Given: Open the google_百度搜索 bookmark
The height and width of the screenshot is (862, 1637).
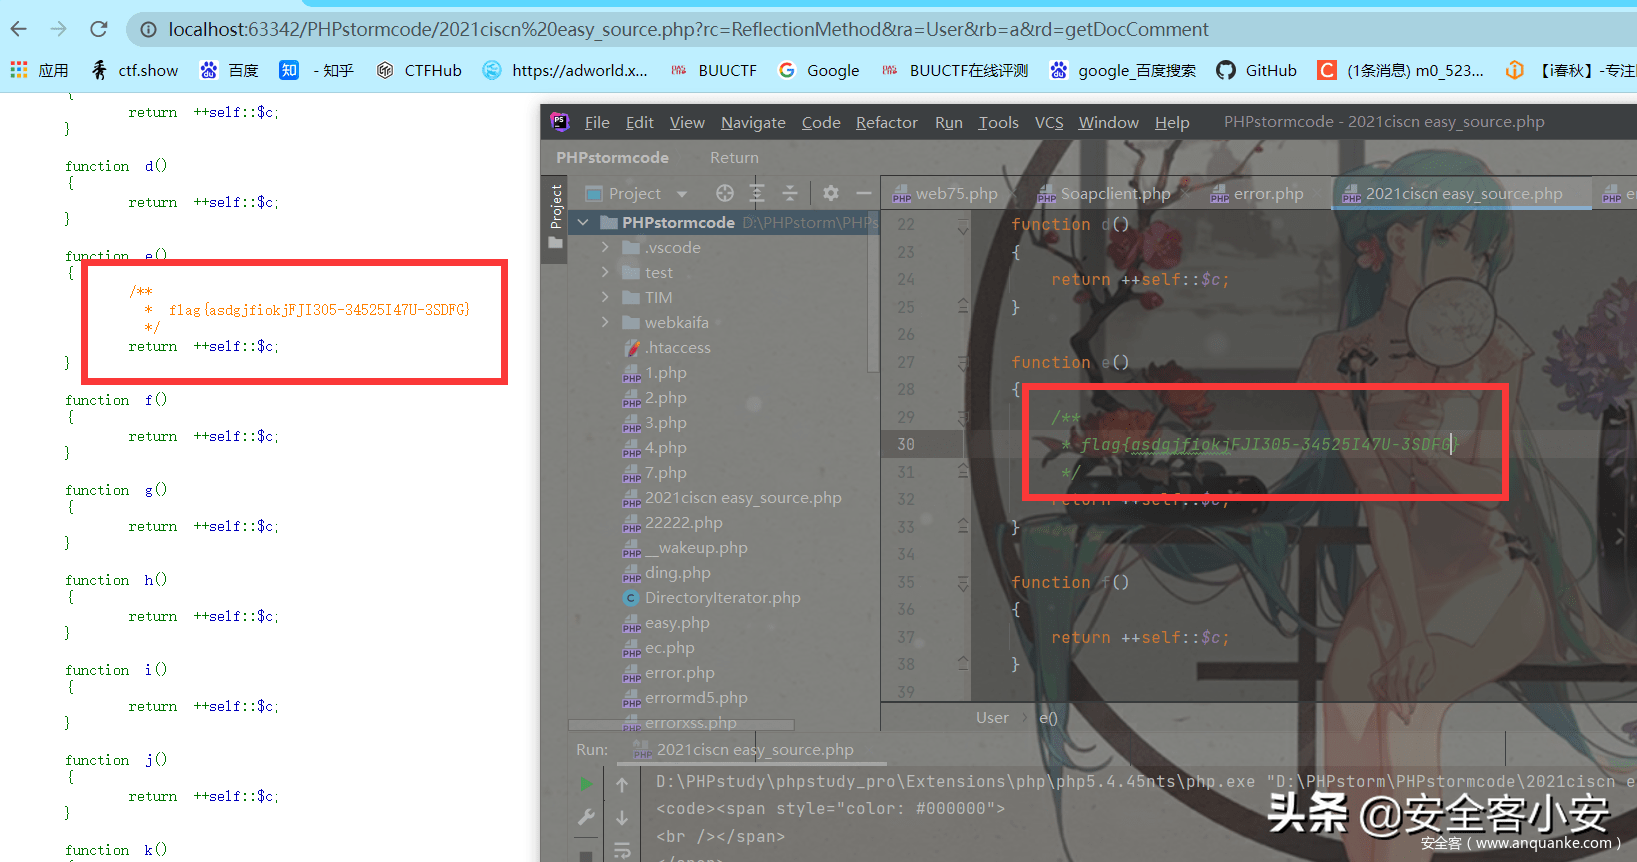Looking at the screenshot, I should [x=1123, y=70].
